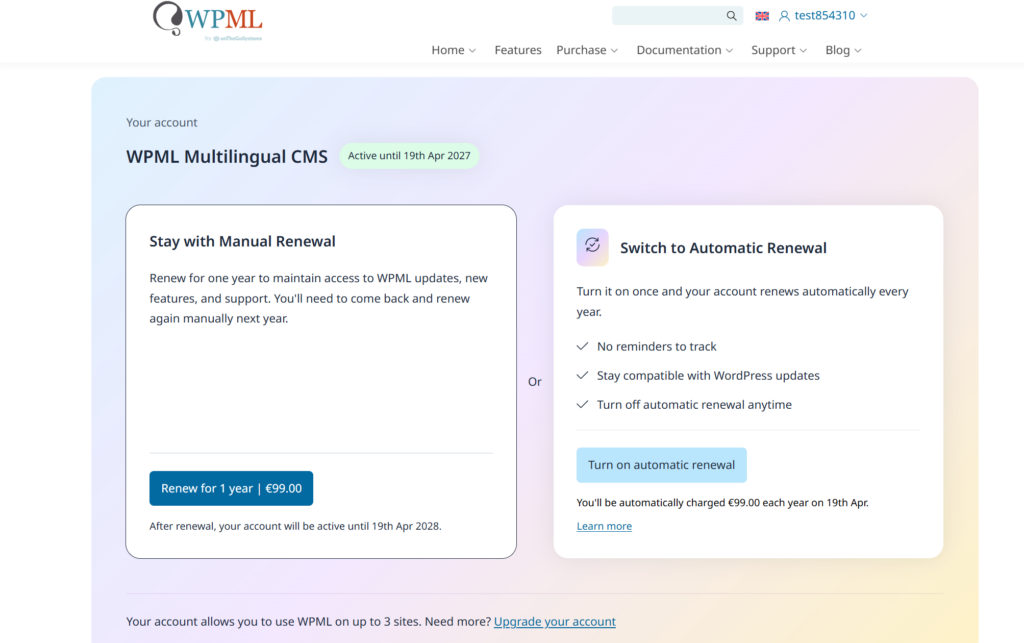The width and height of the screenshot is (1024, 643).
Task: Click the checkmark beside No reminders to track
Action: click(580, 346)
